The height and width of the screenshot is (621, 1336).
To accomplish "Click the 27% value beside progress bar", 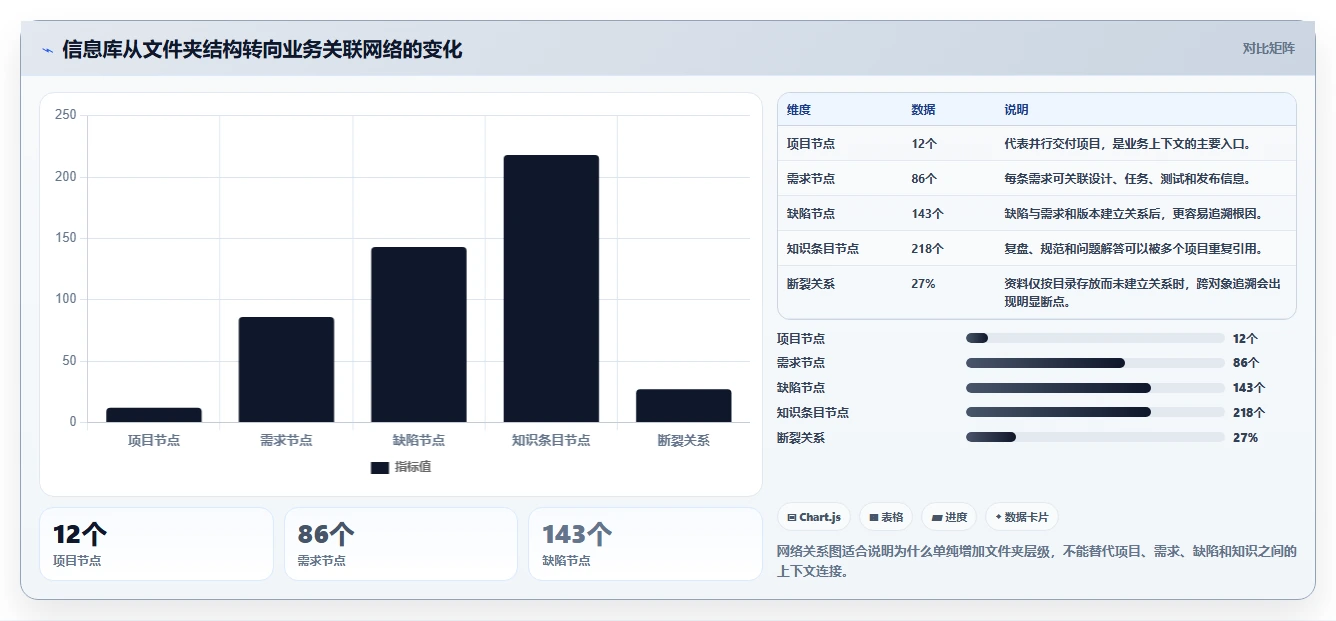I will [x=1245, y=438].
